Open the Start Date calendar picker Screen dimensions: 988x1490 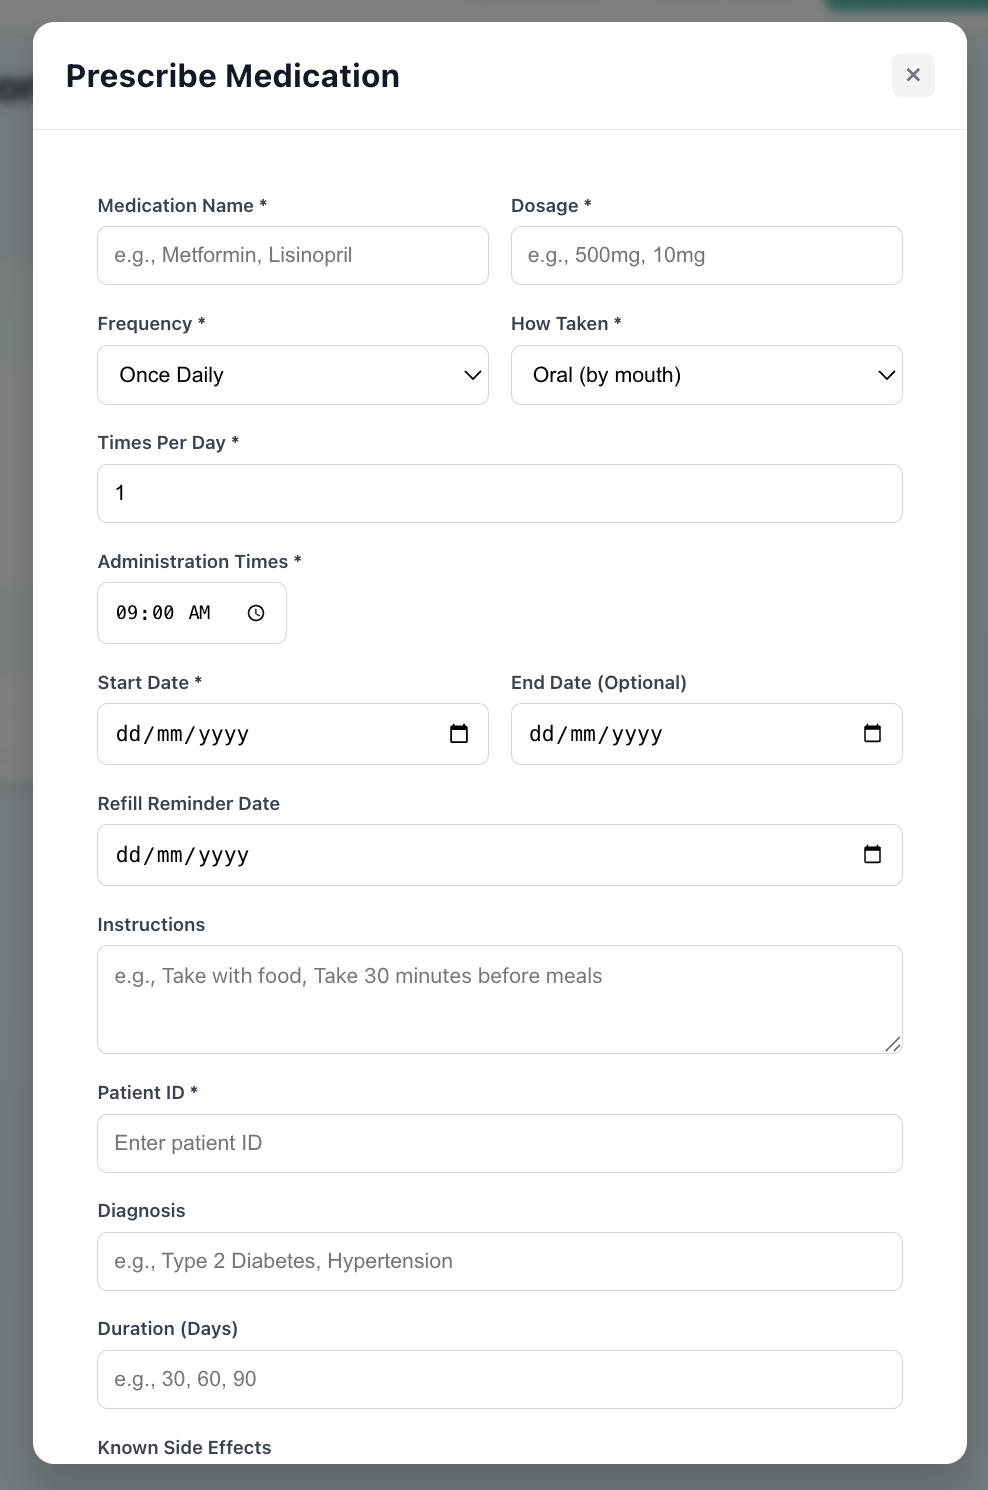click(x=459, y=733)
